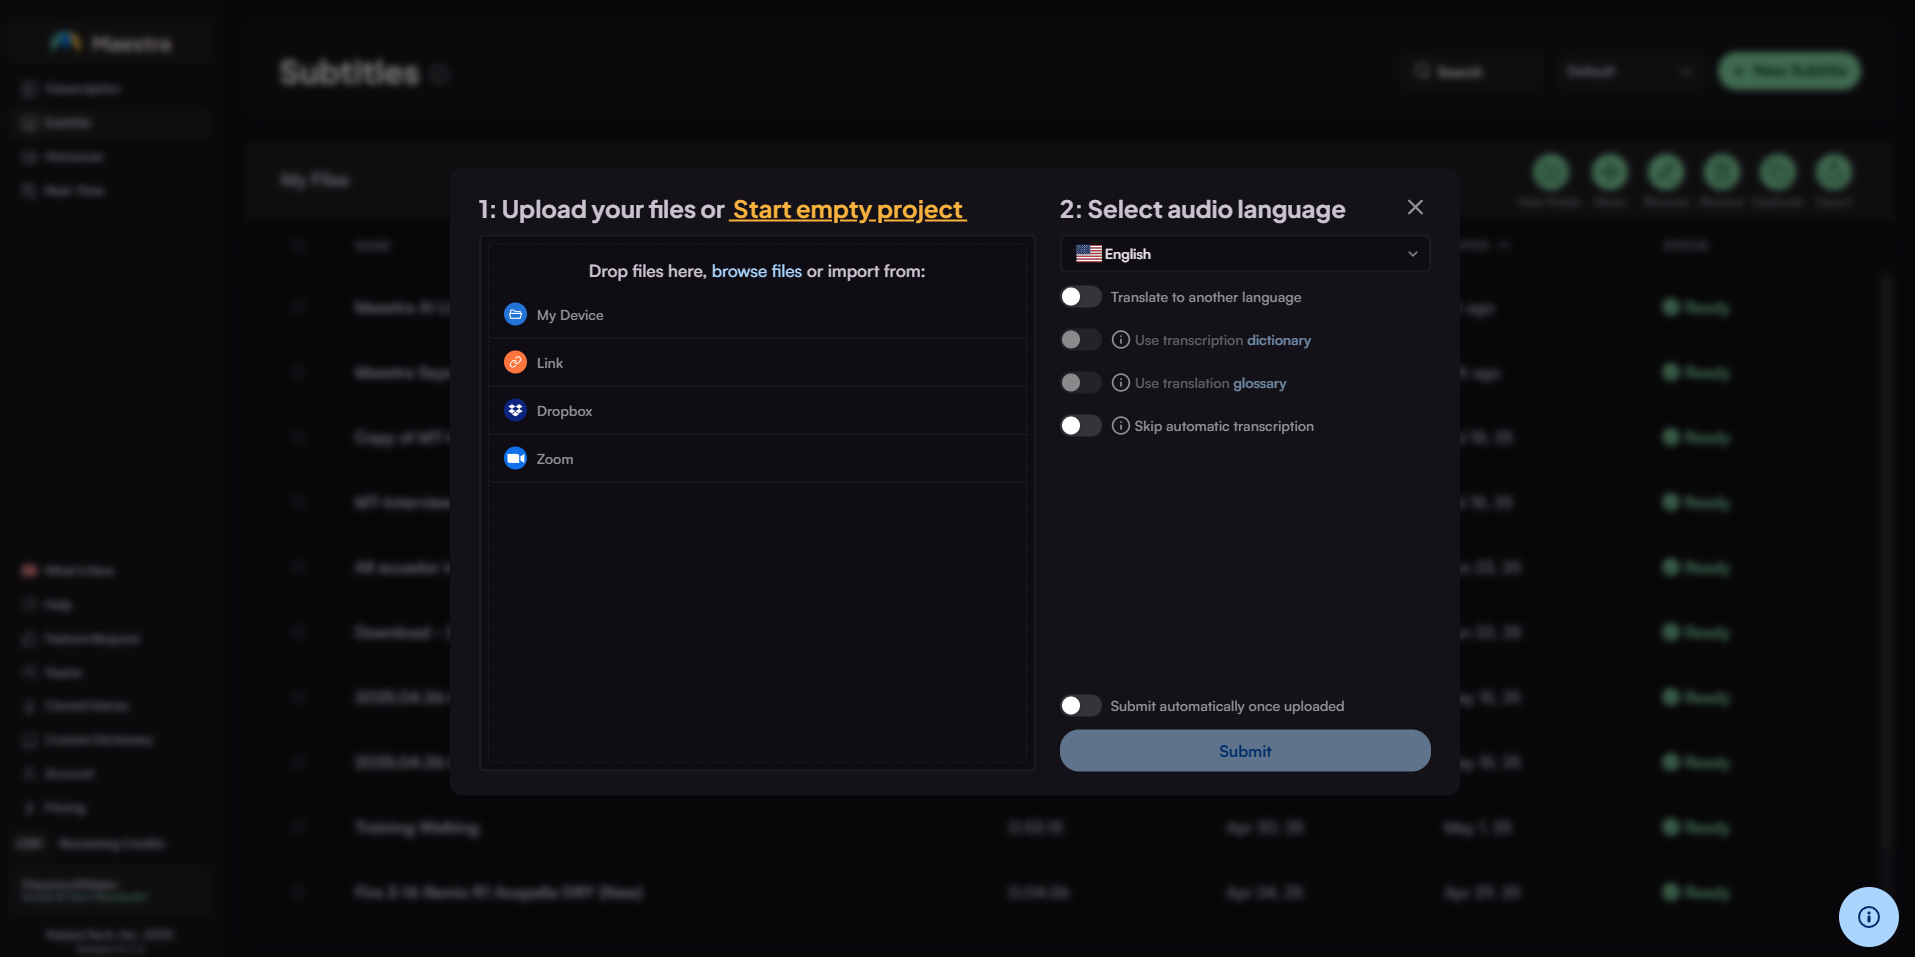Click the empty file drop zone area

756,620
